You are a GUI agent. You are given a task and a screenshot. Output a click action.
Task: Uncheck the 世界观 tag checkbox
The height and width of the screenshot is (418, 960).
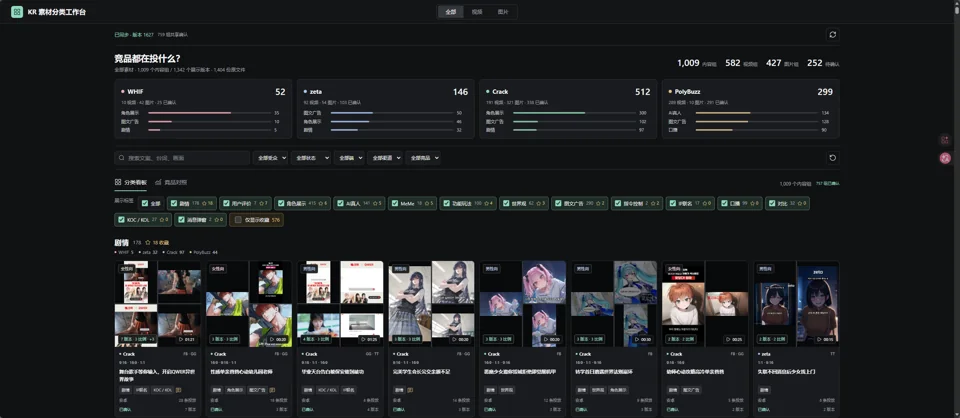point(506,203)
